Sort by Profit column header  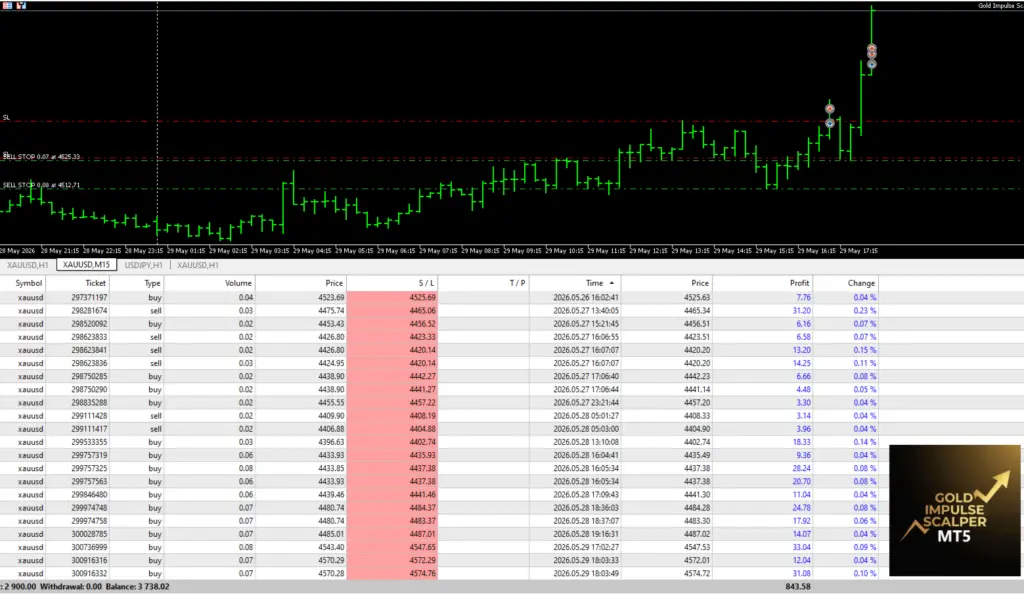coord(762,283)
